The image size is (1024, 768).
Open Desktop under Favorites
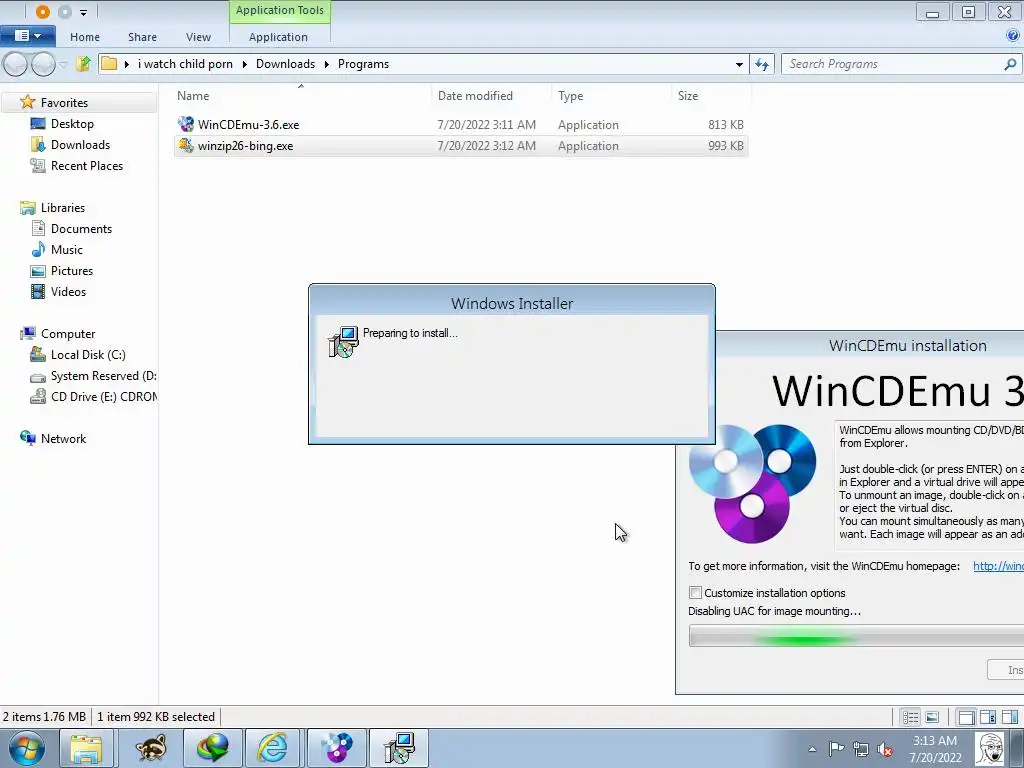72,123
